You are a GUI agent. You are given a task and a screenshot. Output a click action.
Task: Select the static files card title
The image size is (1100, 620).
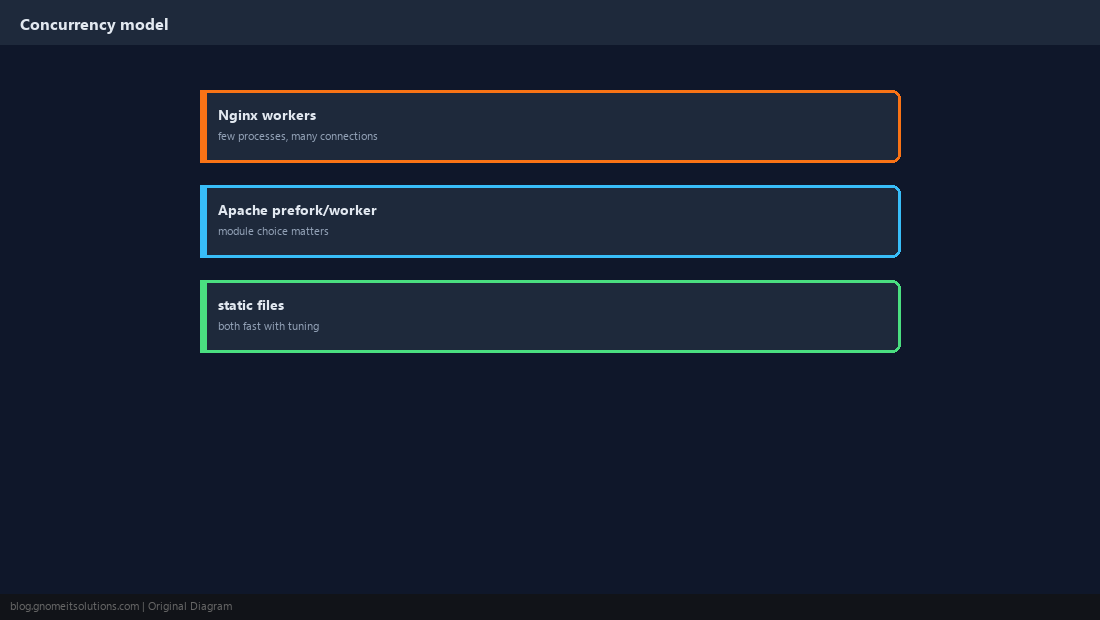[250, 305]
